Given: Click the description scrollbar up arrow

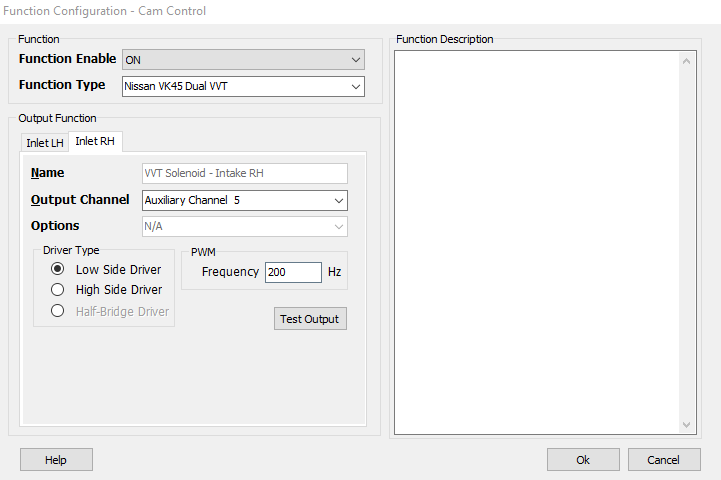Looking at the screenshot, I should 687,61.
